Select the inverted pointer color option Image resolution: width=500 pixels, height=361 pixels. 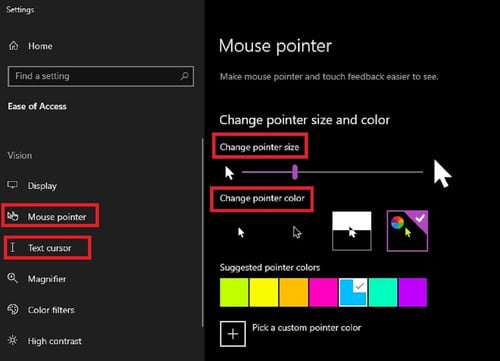click(x=352, y=231)
